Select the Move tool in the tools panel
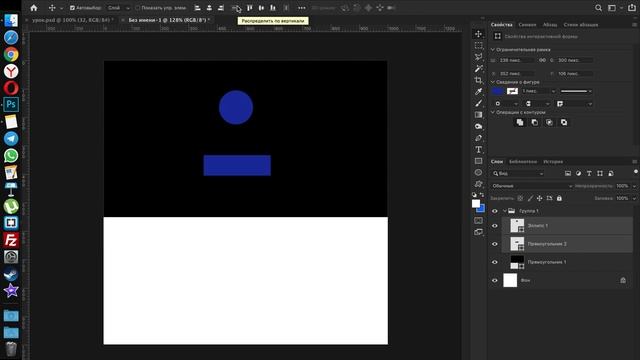 click(x=478, y=34)
